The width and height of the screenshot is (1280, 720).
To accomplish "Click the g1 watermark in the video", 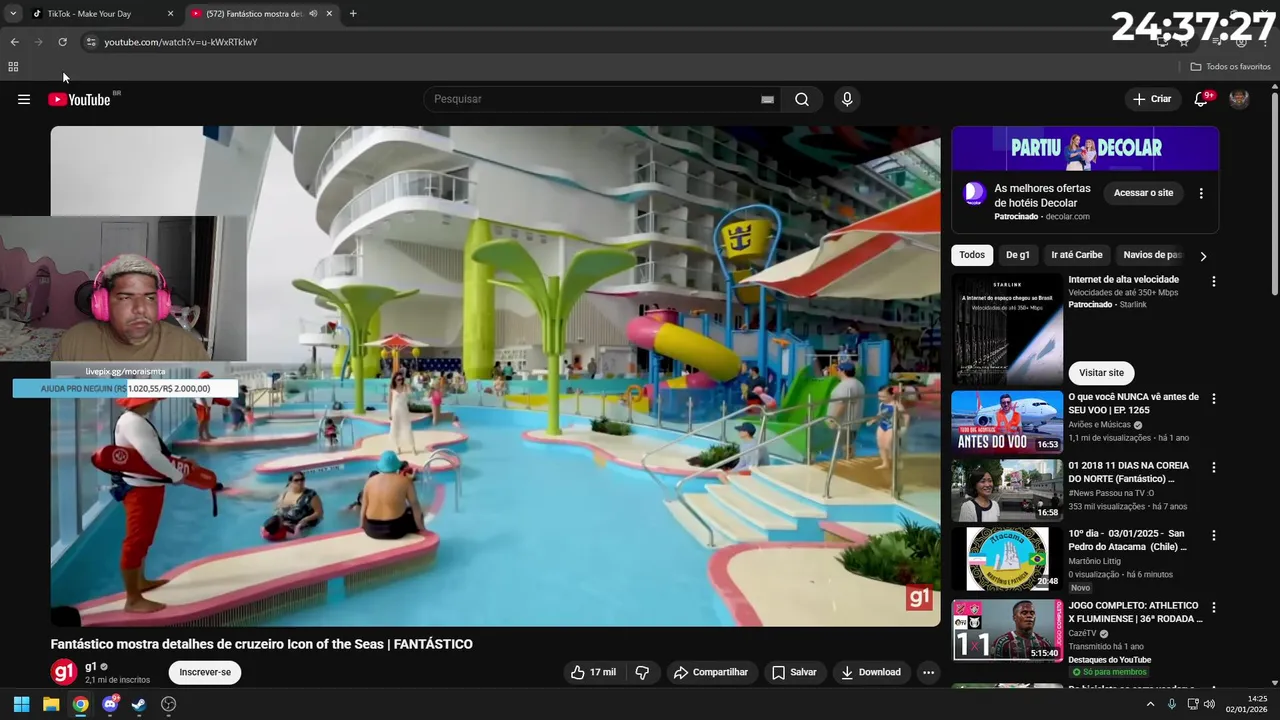I will point(919,598).
